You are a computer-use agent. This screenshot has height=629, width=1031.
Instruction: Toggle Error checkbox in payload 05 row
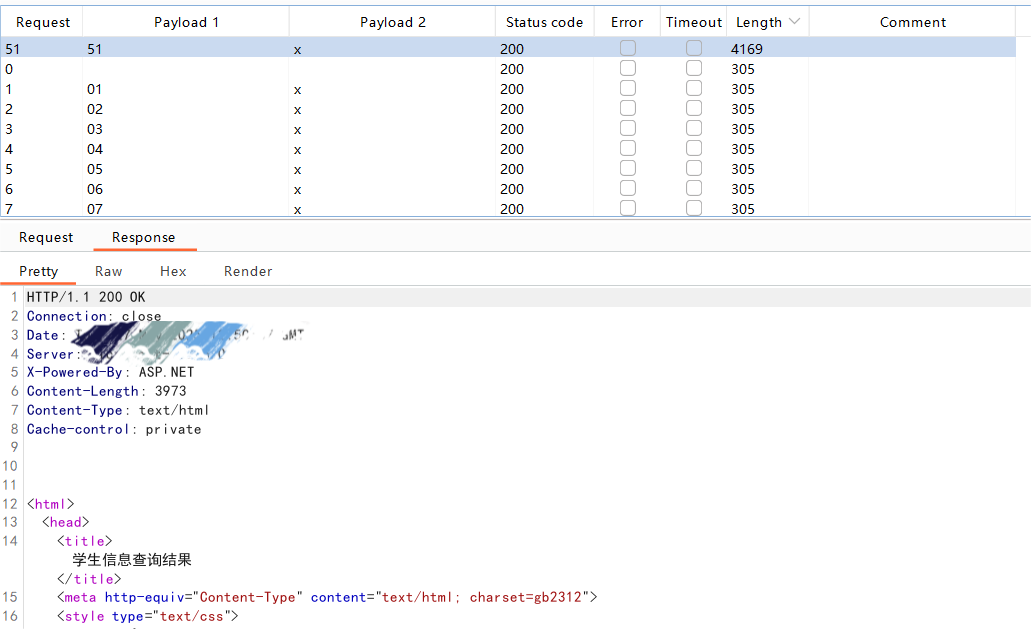628,168
